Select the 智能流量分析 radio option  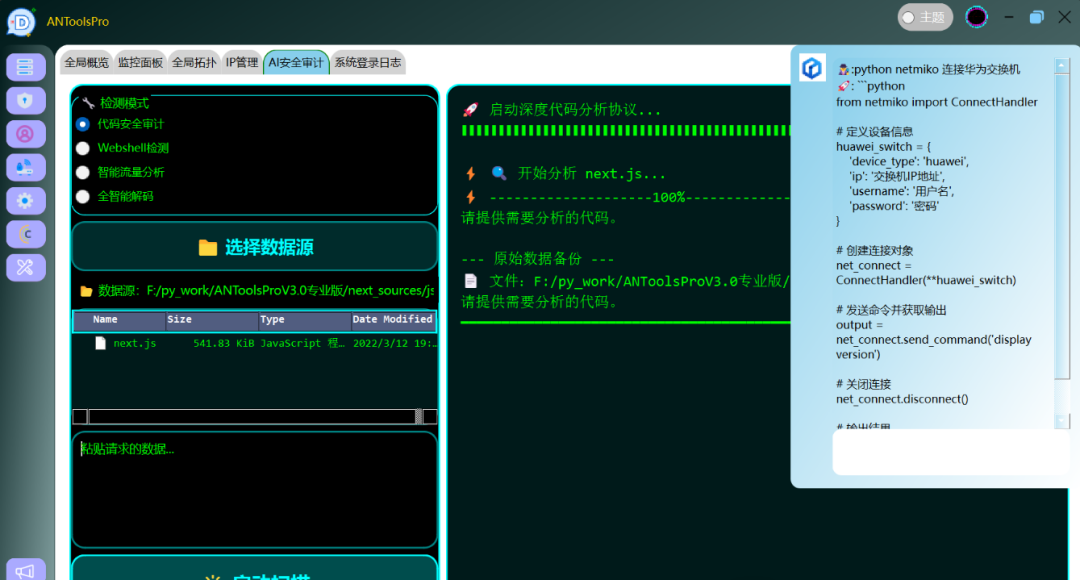pos(83,172)
